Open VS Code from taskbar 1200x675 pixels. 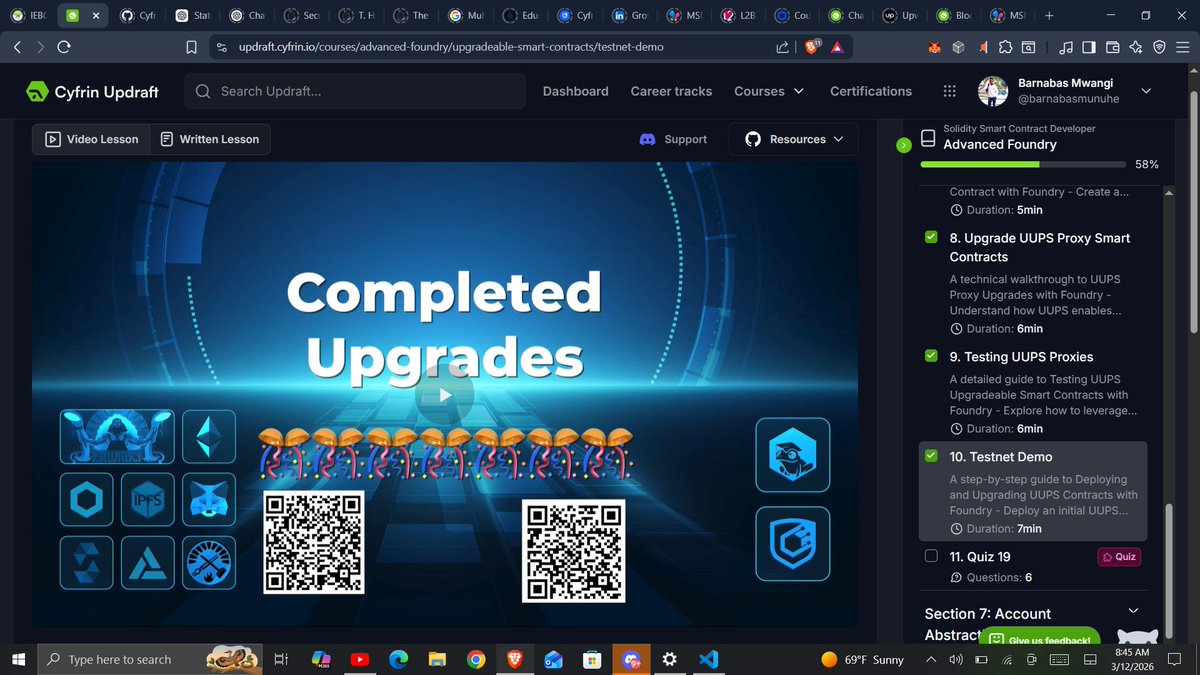pos(709,659)
